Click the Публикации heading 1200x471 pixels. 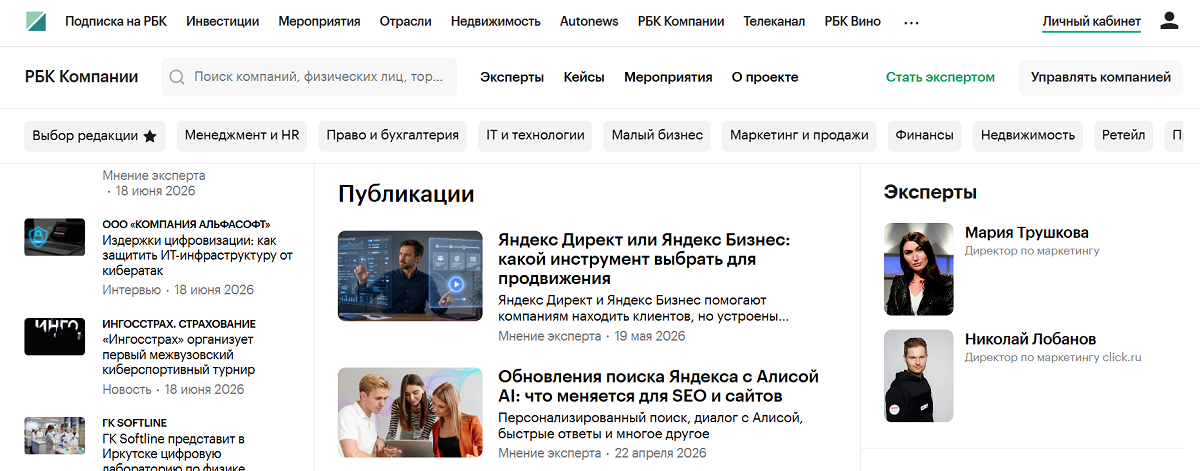pos(406,194)
